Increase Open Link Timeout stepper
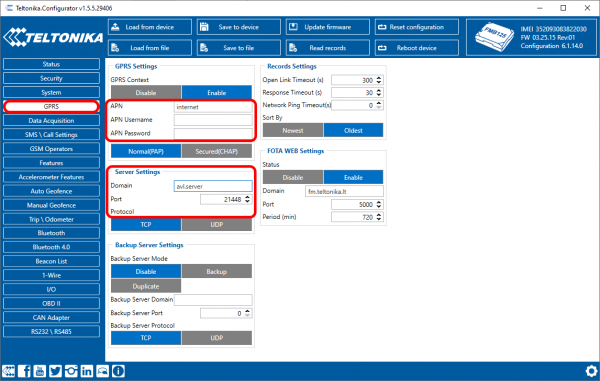The height and width of the screenshot is (381, 600). (x=379, y=78)
